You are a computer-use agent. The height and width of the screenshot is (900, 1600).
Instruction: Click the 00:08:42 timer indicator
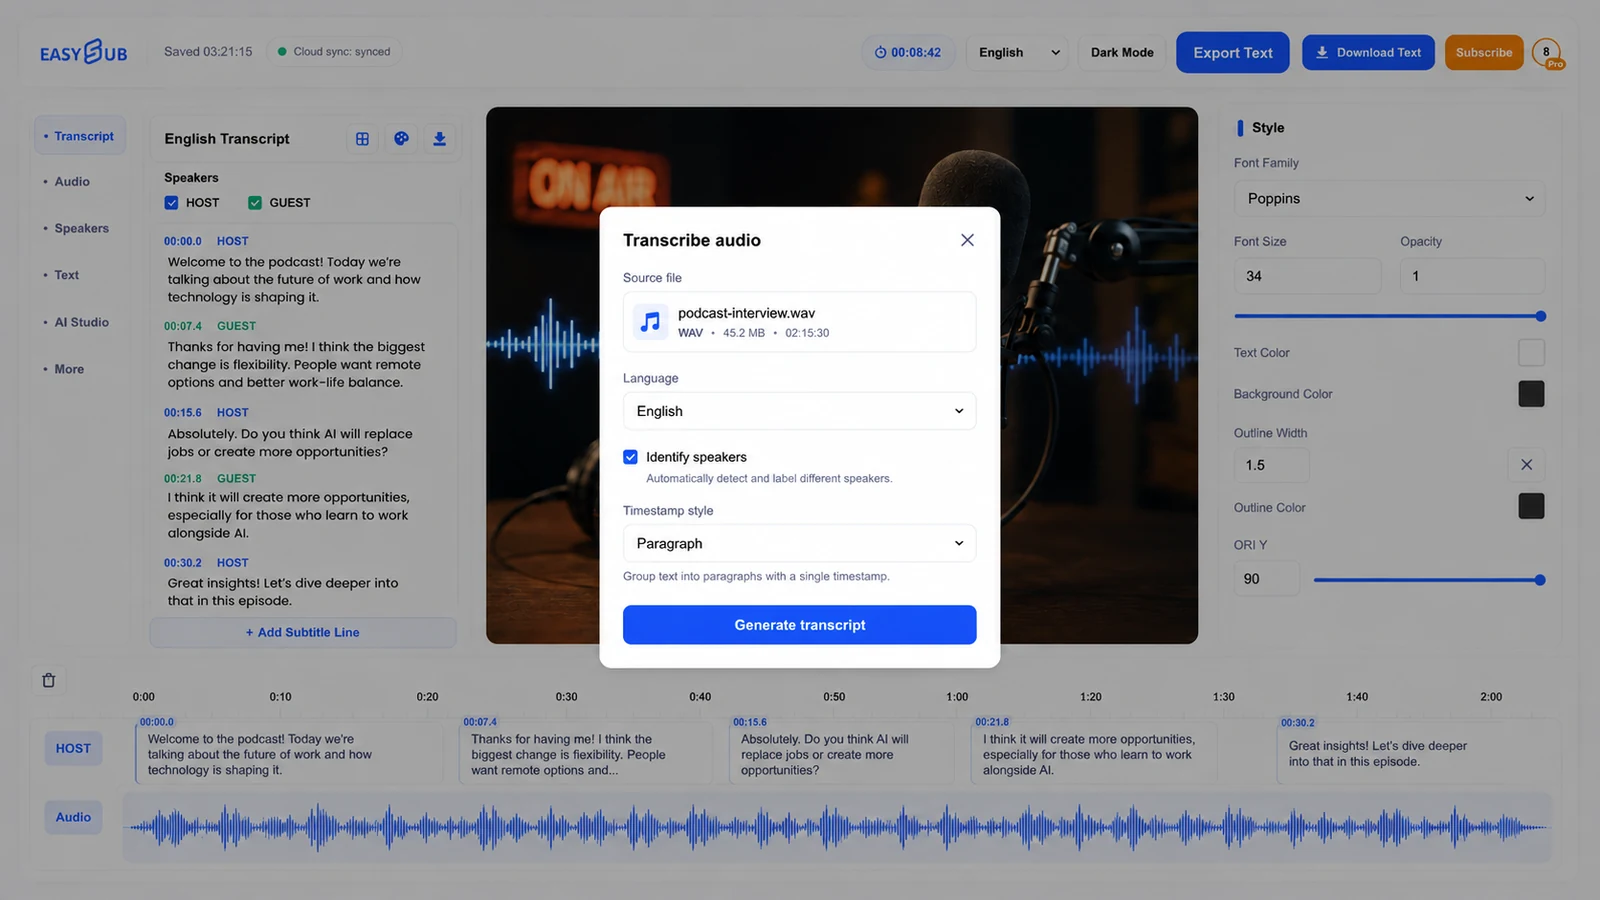click(x=908, y=52)
